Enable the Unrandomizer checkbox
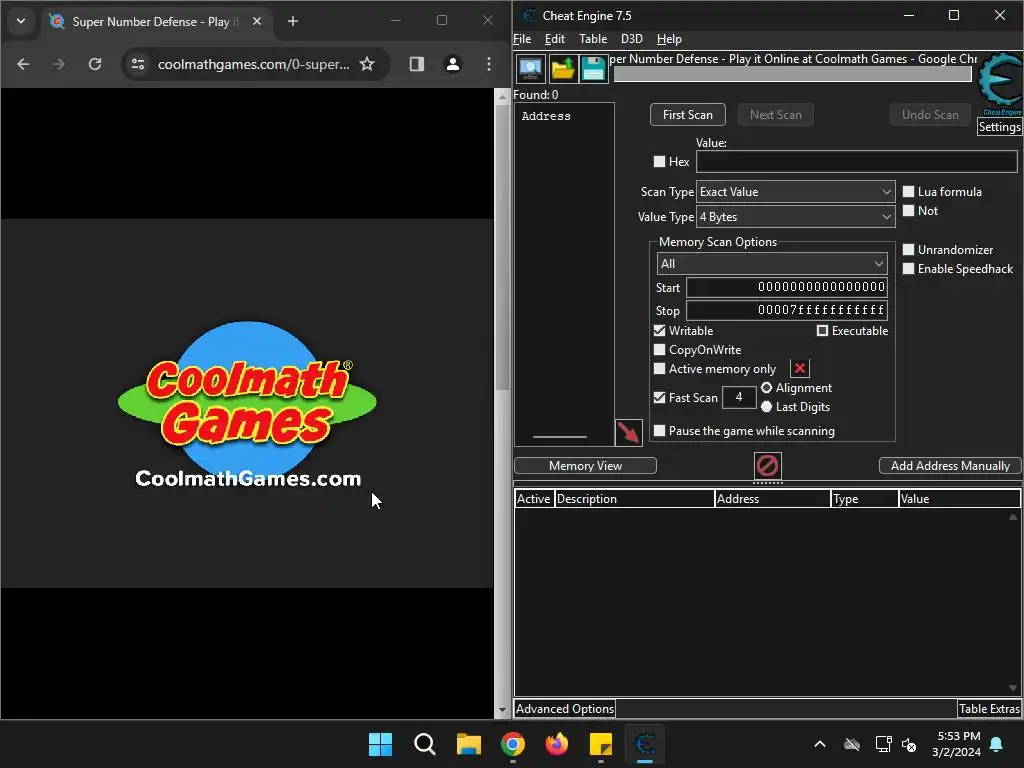Screen dimensions: 1024x768 coord(908,249)
